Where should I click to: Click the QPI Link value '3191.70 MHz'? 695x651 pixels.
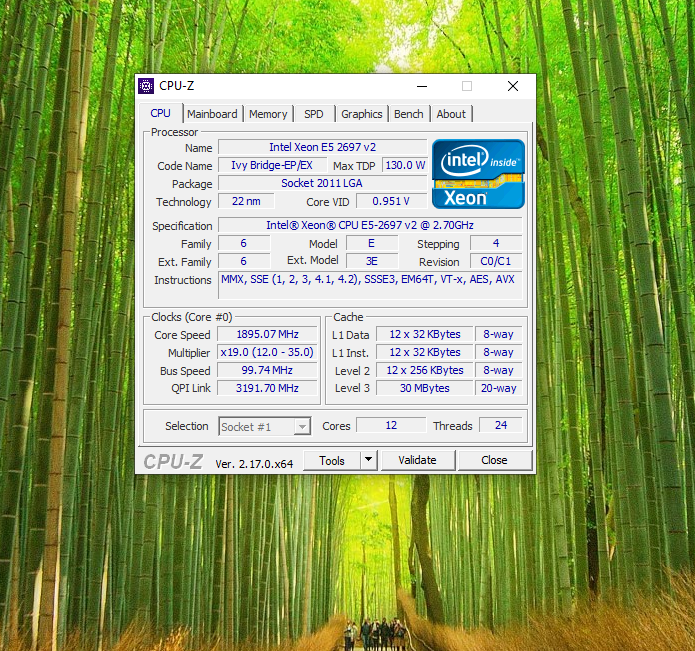[267, 388]
